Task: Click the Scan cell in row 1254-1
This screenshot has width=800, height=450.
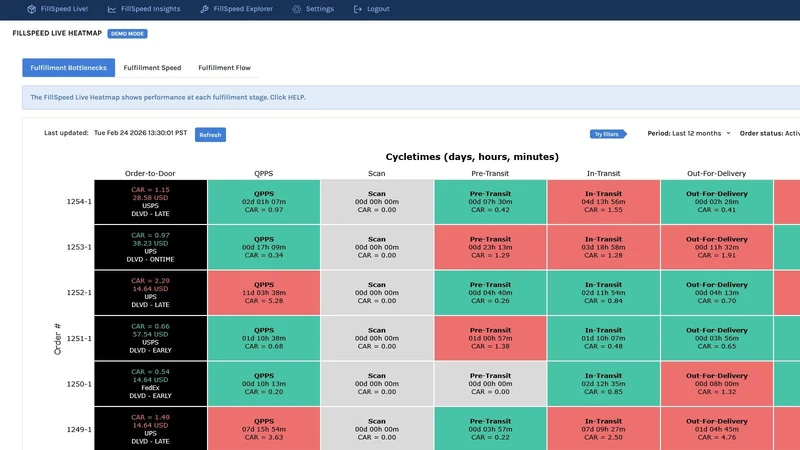Action: 377,202
